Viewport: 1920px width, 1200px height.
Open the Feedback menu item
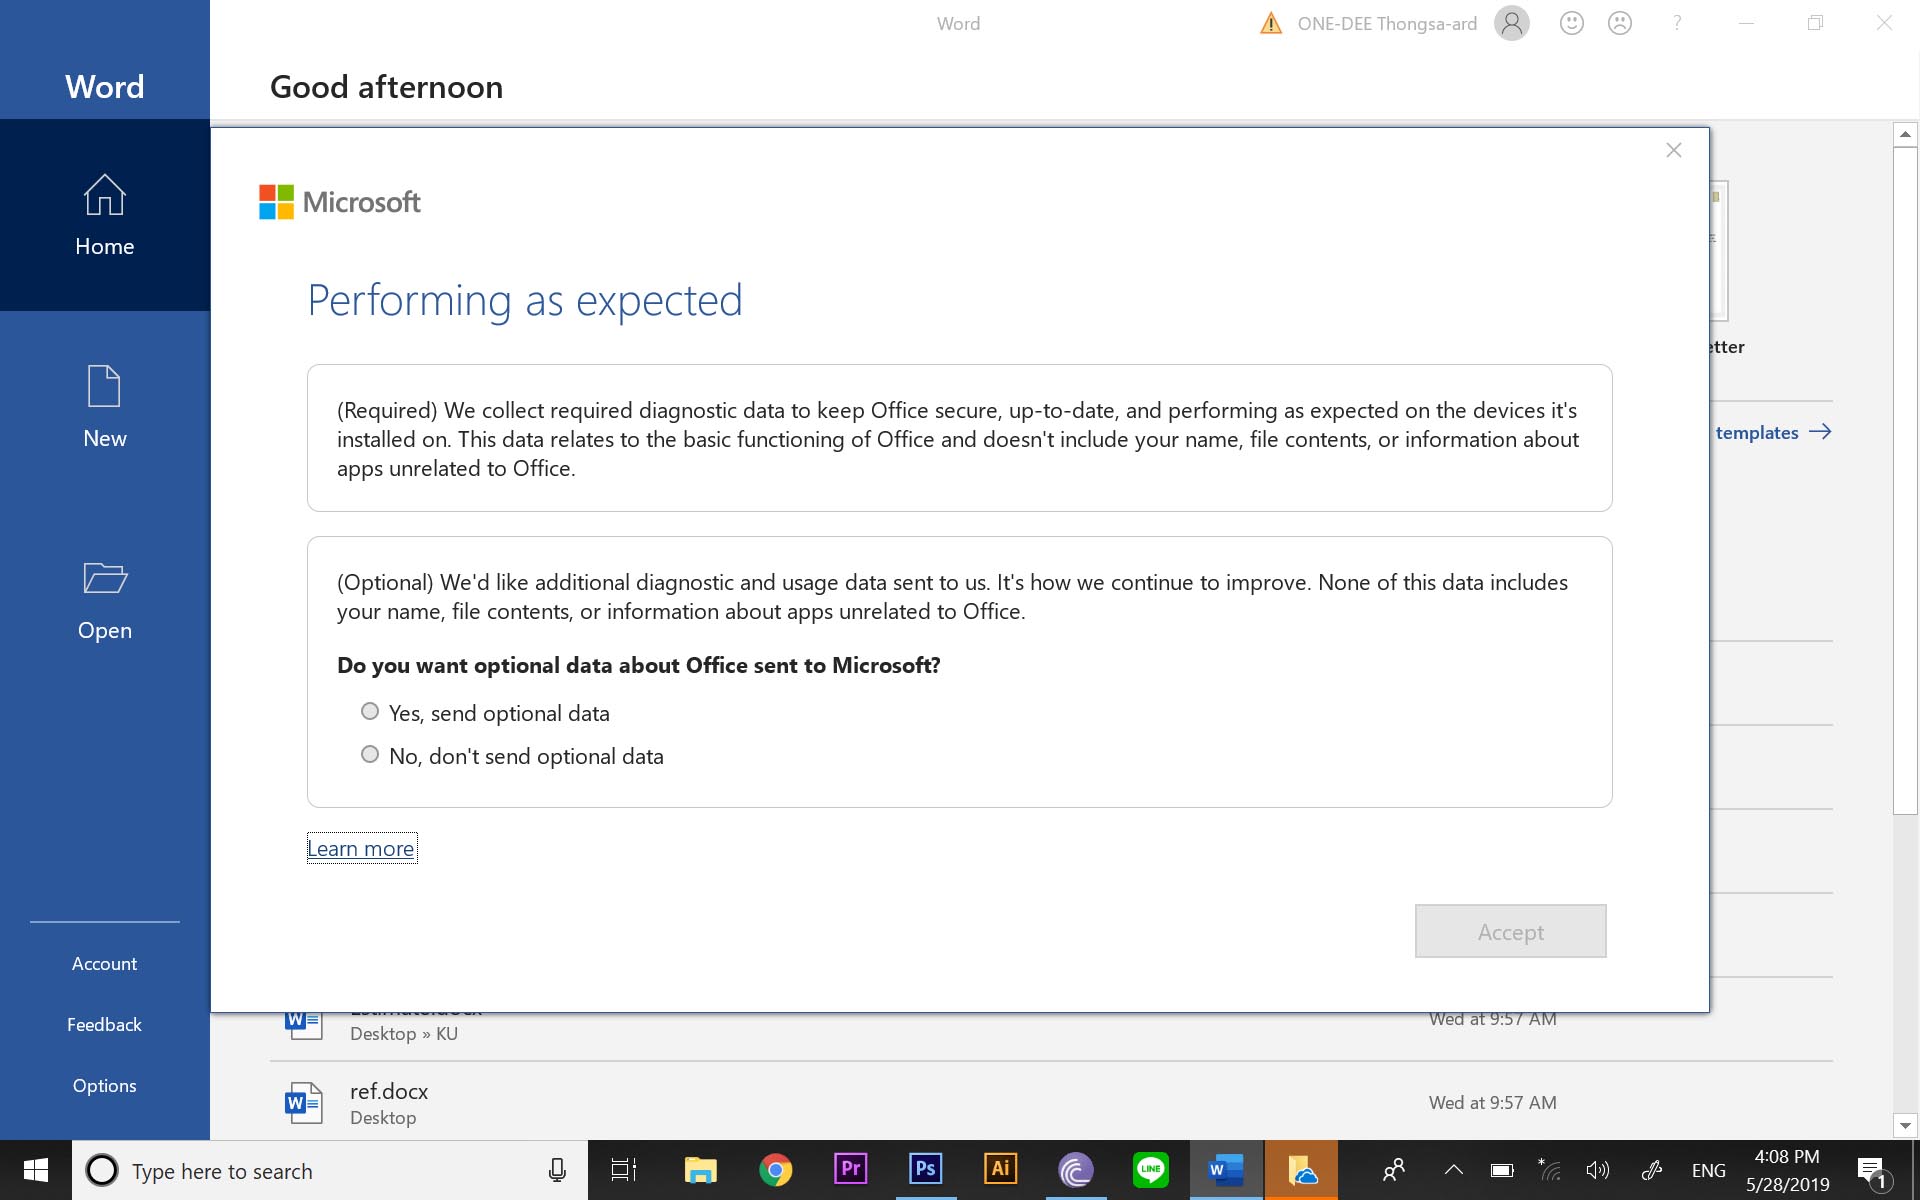pyautogui.click(x=104, y=1024)
